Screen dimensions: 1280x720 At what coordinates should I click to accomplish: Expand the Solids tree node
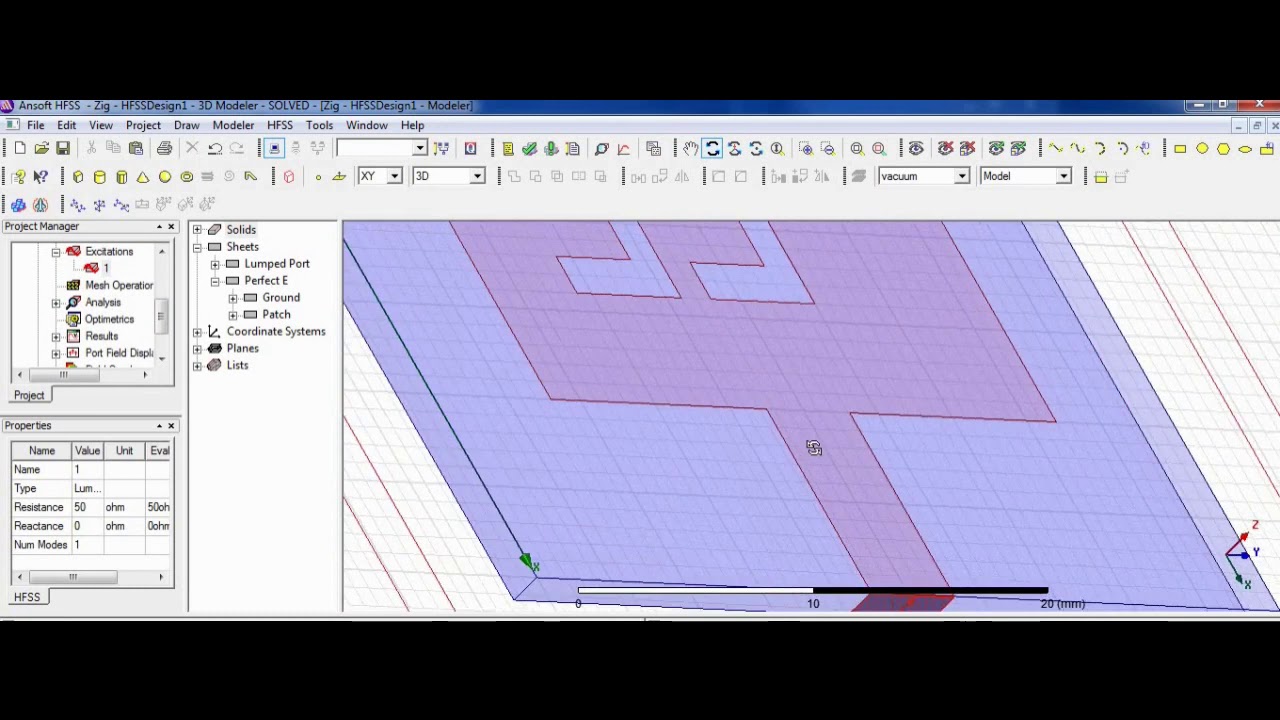197,230
